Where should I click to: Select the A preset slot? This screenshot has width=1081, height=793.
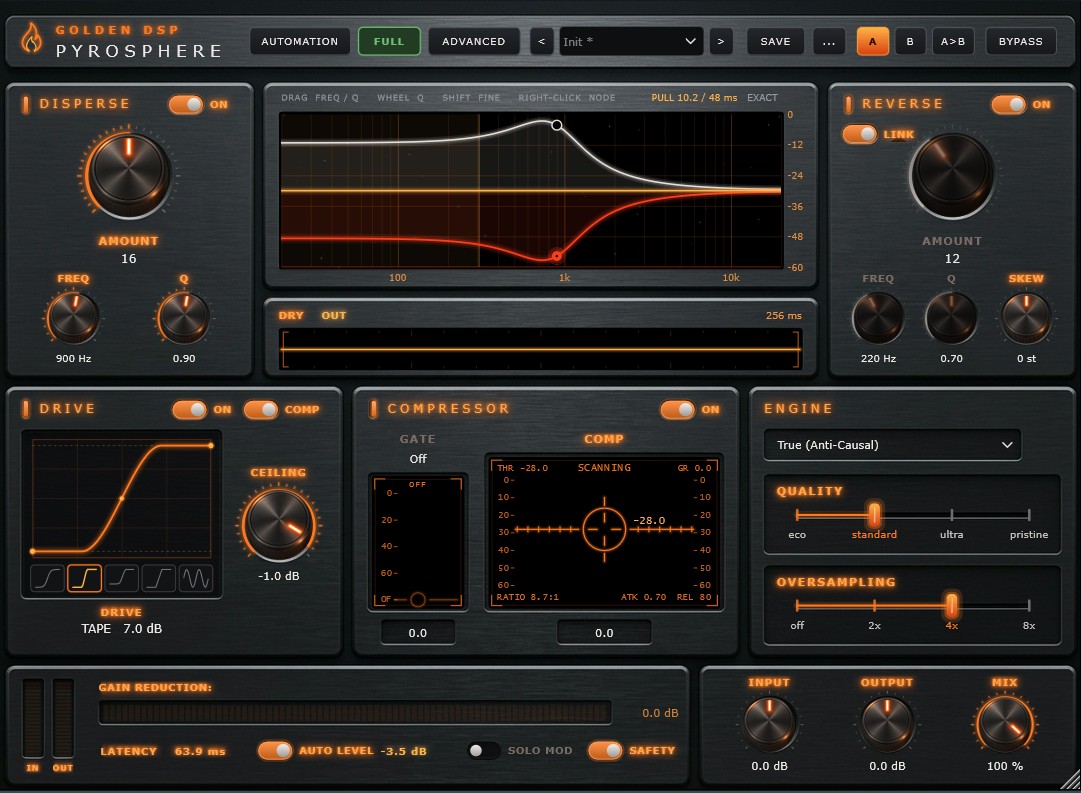(872, 41)
